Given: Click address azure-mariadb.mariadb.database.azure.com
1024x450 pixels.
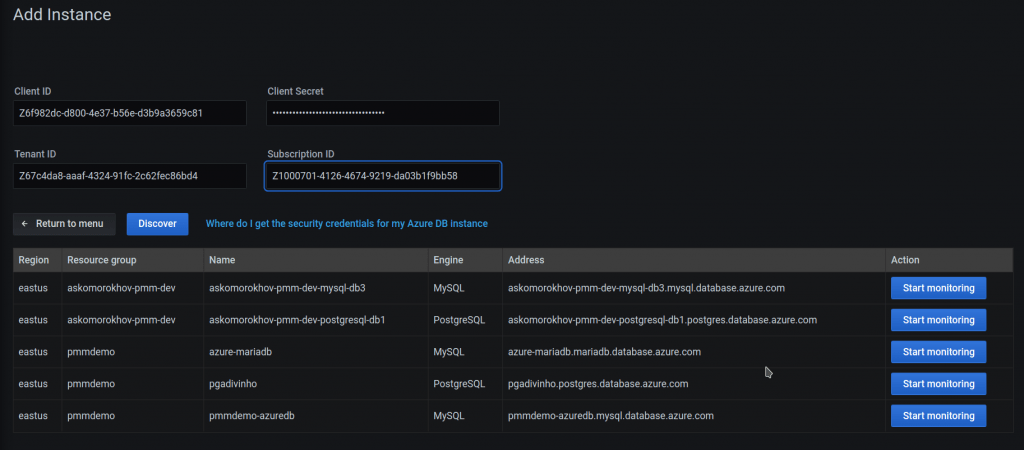Looking at the screenshot, I should pos(605,352).
